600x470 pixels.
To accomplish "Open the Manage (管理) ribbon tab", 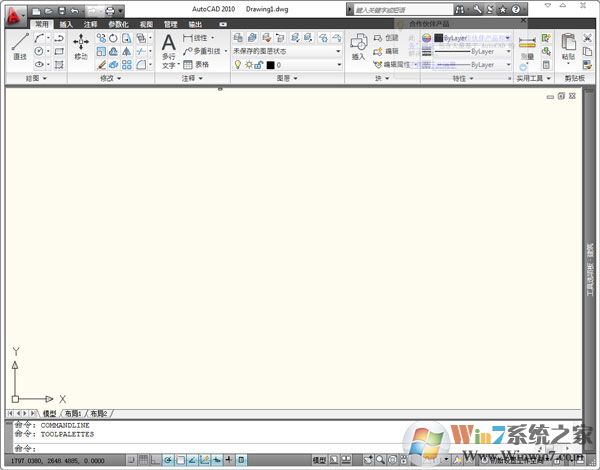I will click(x=171, y=24).
